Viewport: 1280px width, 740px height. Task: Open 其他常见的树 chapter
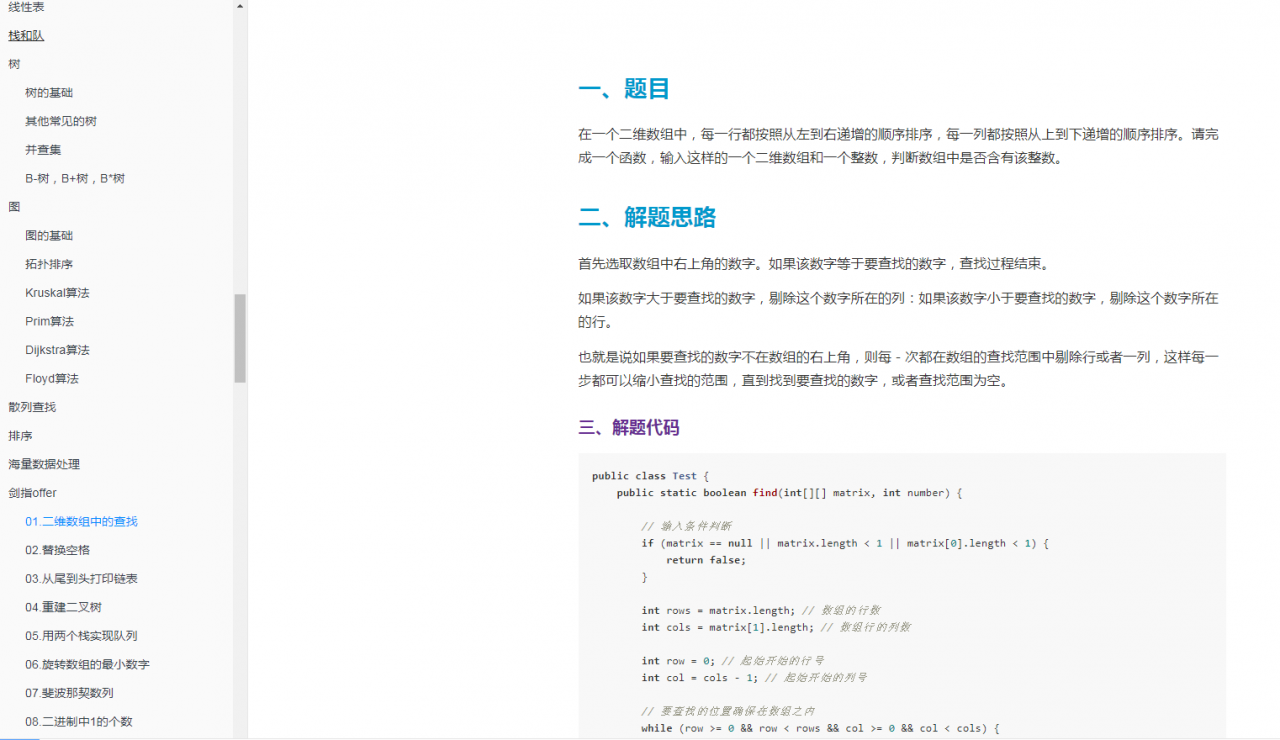tap(61, 121)
